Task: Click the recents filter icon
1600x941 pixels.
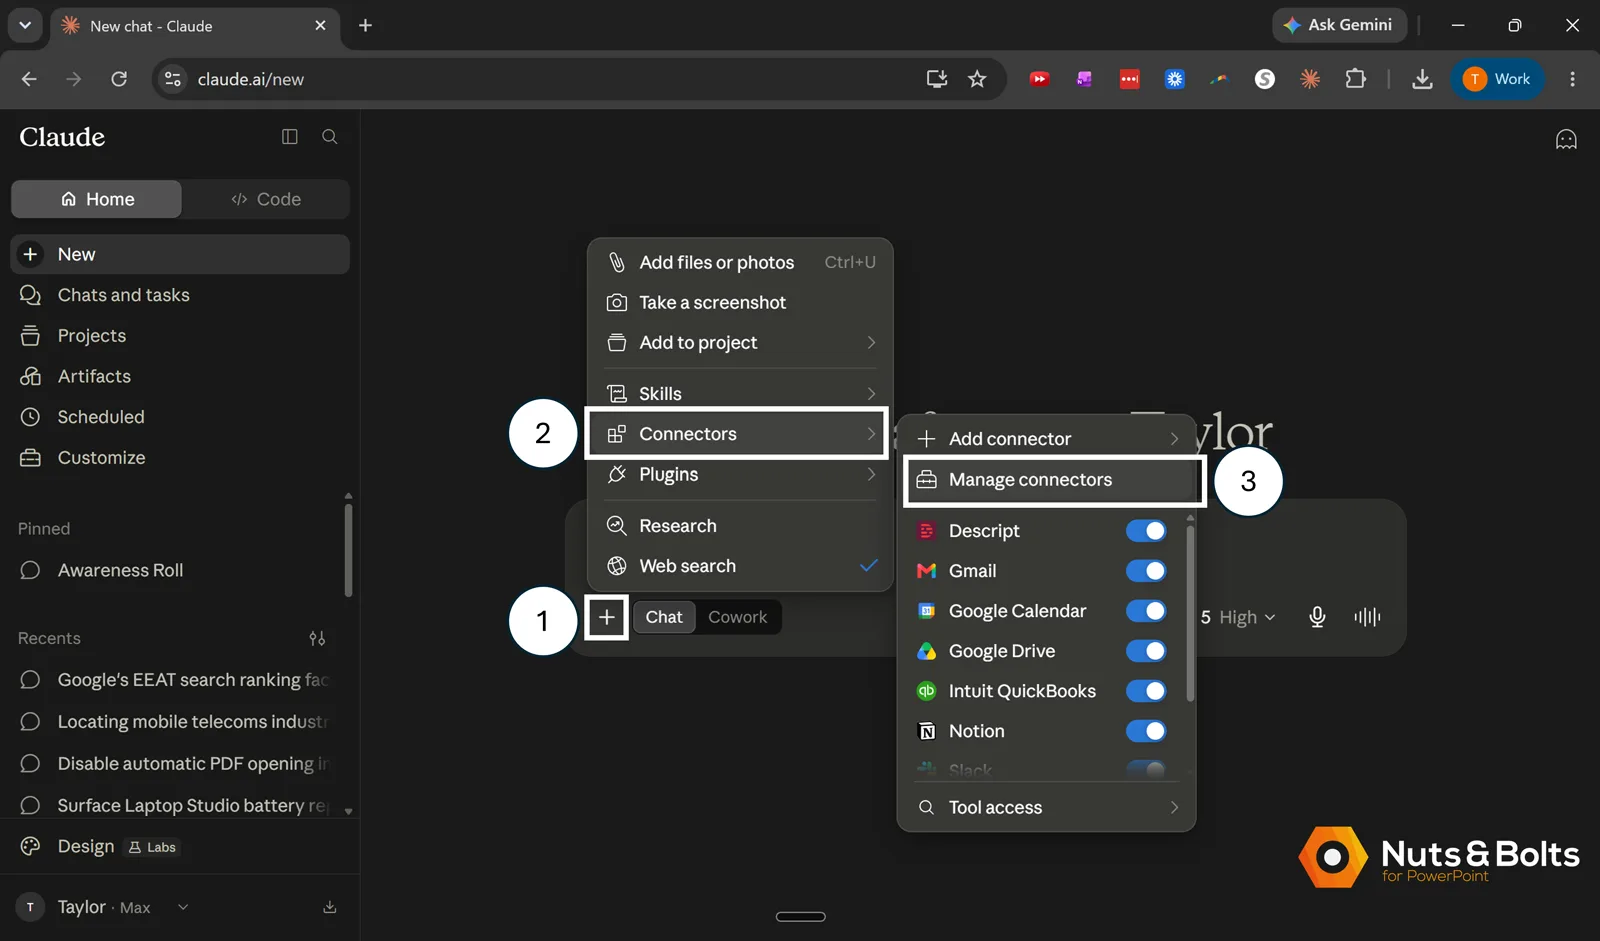Action: point(317,638)
